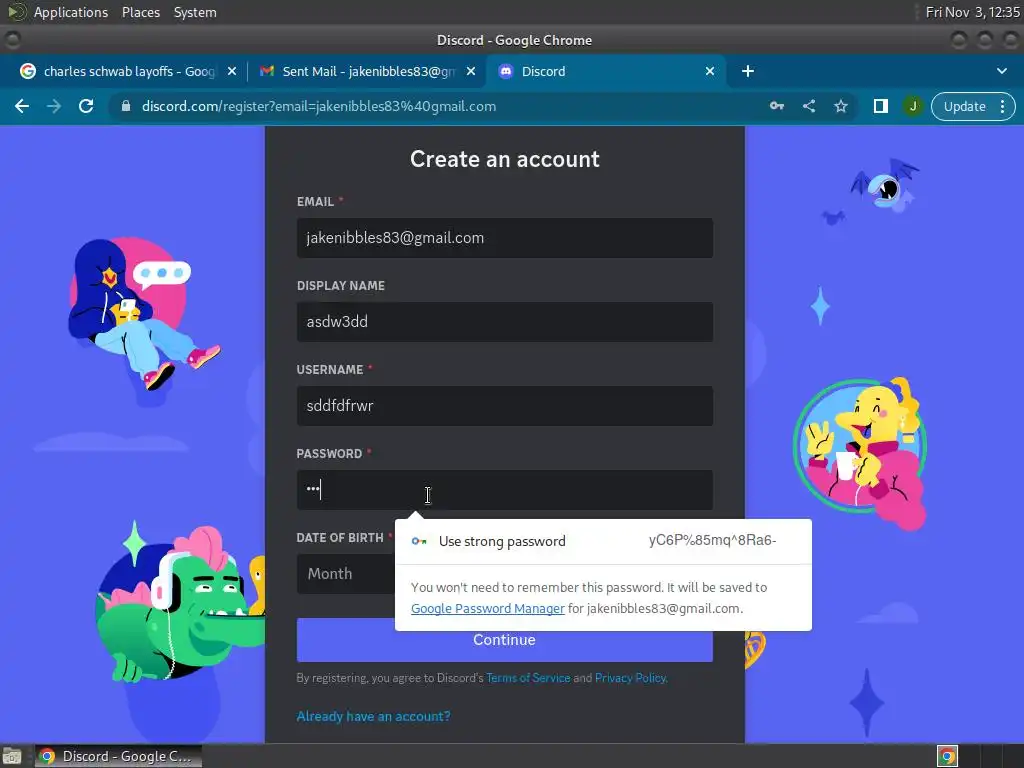Open saved passwords key icon in address bar

pyautogui.click(x=776, y=106)
